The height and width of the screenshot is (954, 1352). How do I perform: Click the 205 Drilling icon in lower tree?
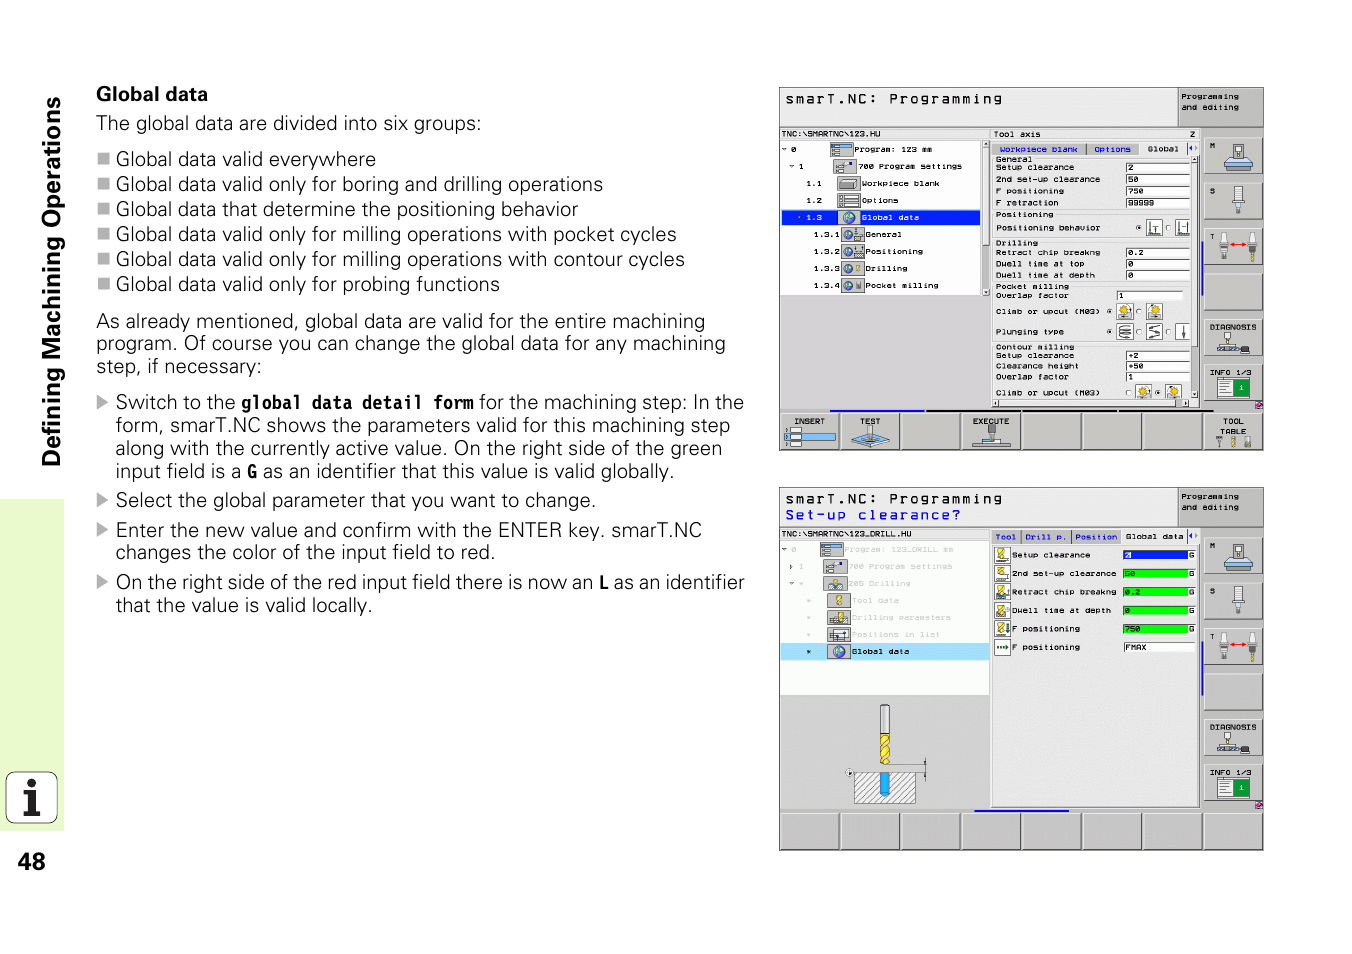836,584
